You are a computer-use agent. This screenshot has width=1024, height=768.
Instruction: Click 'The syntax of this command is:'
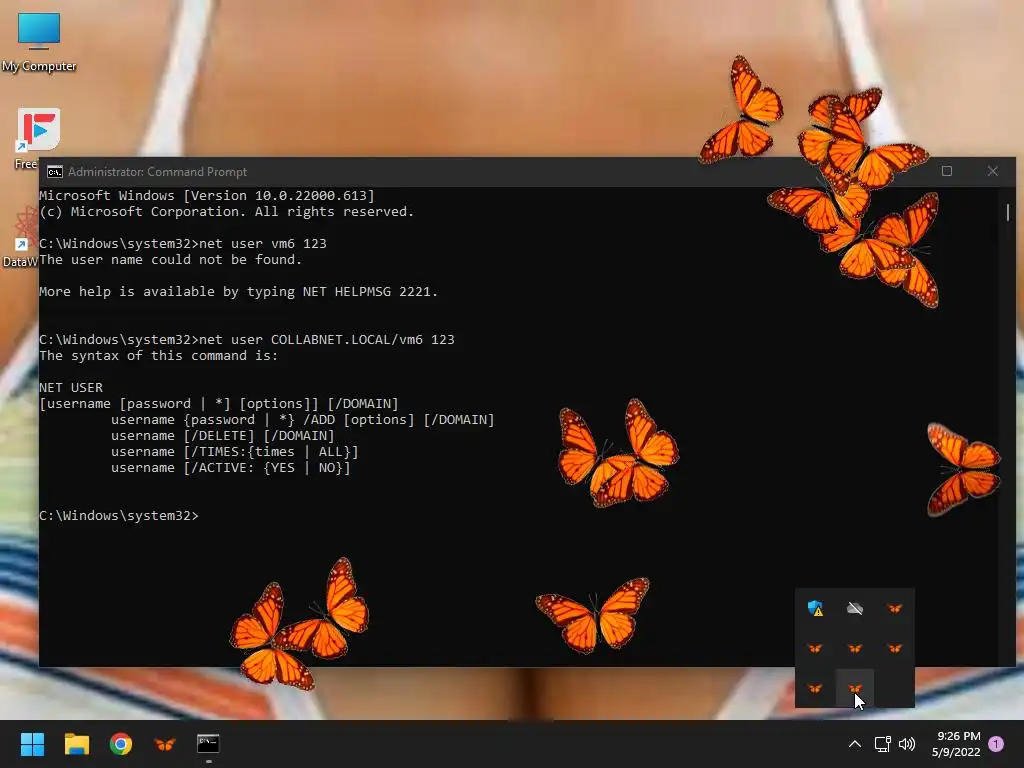[158, 356]
